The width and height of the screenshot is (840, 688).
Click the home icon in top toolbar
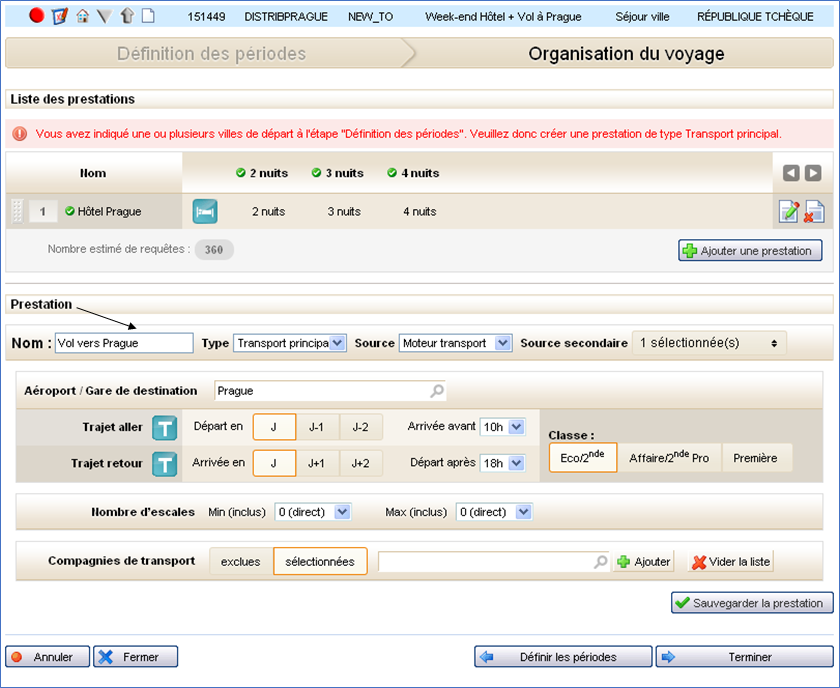click(x=83, y=16)
